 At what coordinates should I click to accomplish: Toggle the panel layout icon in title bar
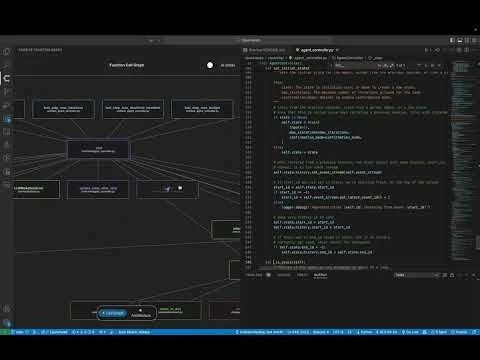pos(460,40)
